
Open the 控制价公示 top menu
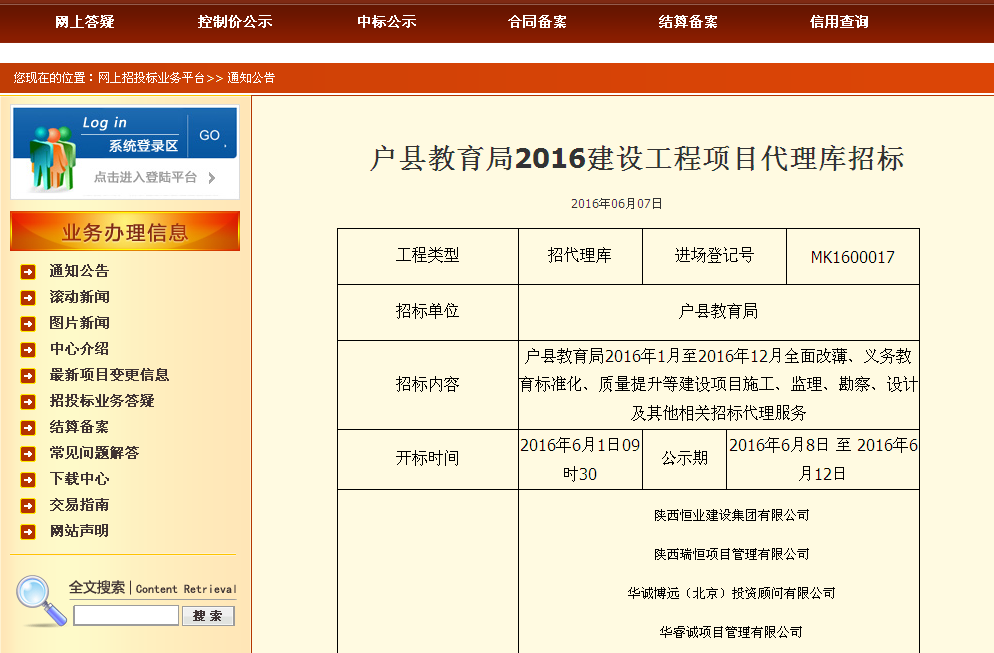pyautogui.click(x=235, y=21)
